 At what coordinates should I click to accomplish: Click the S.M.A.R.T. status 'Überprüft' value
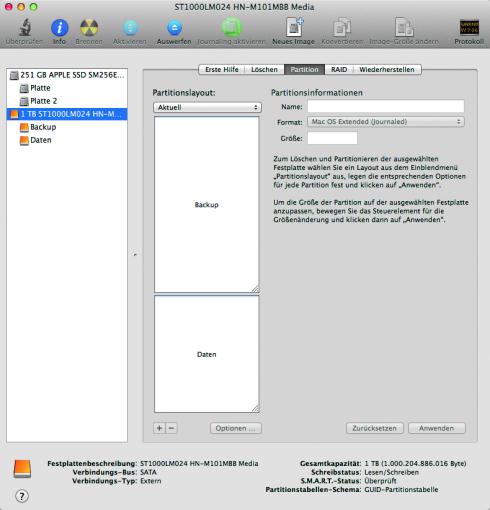380,481
